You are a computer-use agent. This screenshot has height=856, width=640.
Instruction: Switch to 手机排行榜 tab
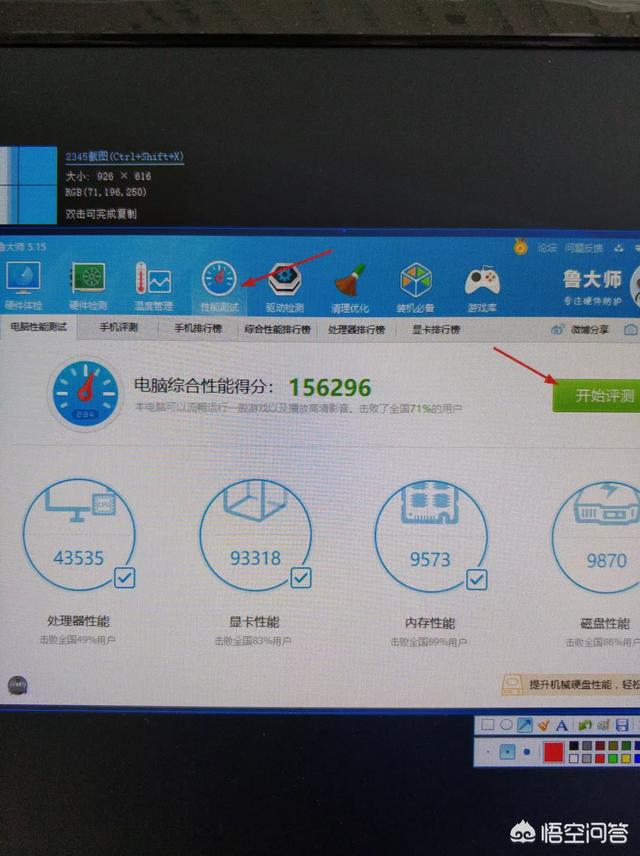[198, 328]
